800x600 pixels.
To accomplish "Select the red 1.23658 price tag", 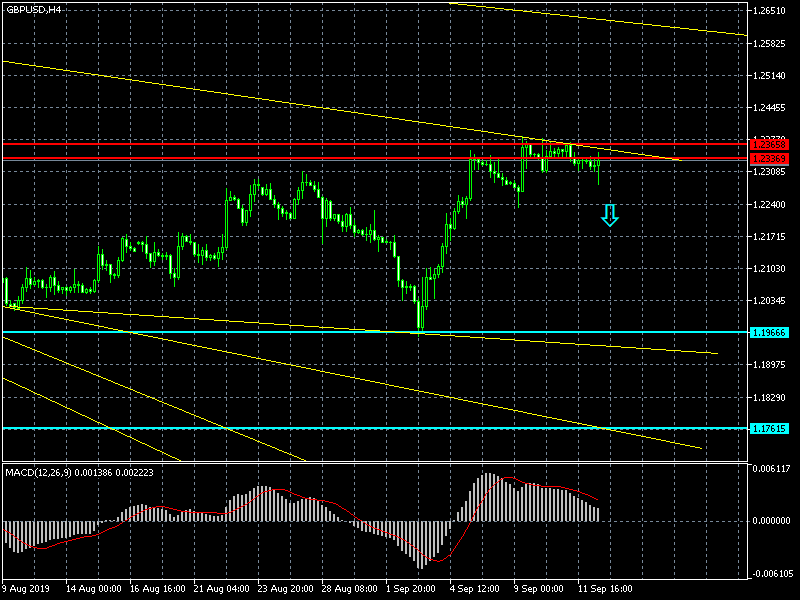I will click(x=769, y=145).
